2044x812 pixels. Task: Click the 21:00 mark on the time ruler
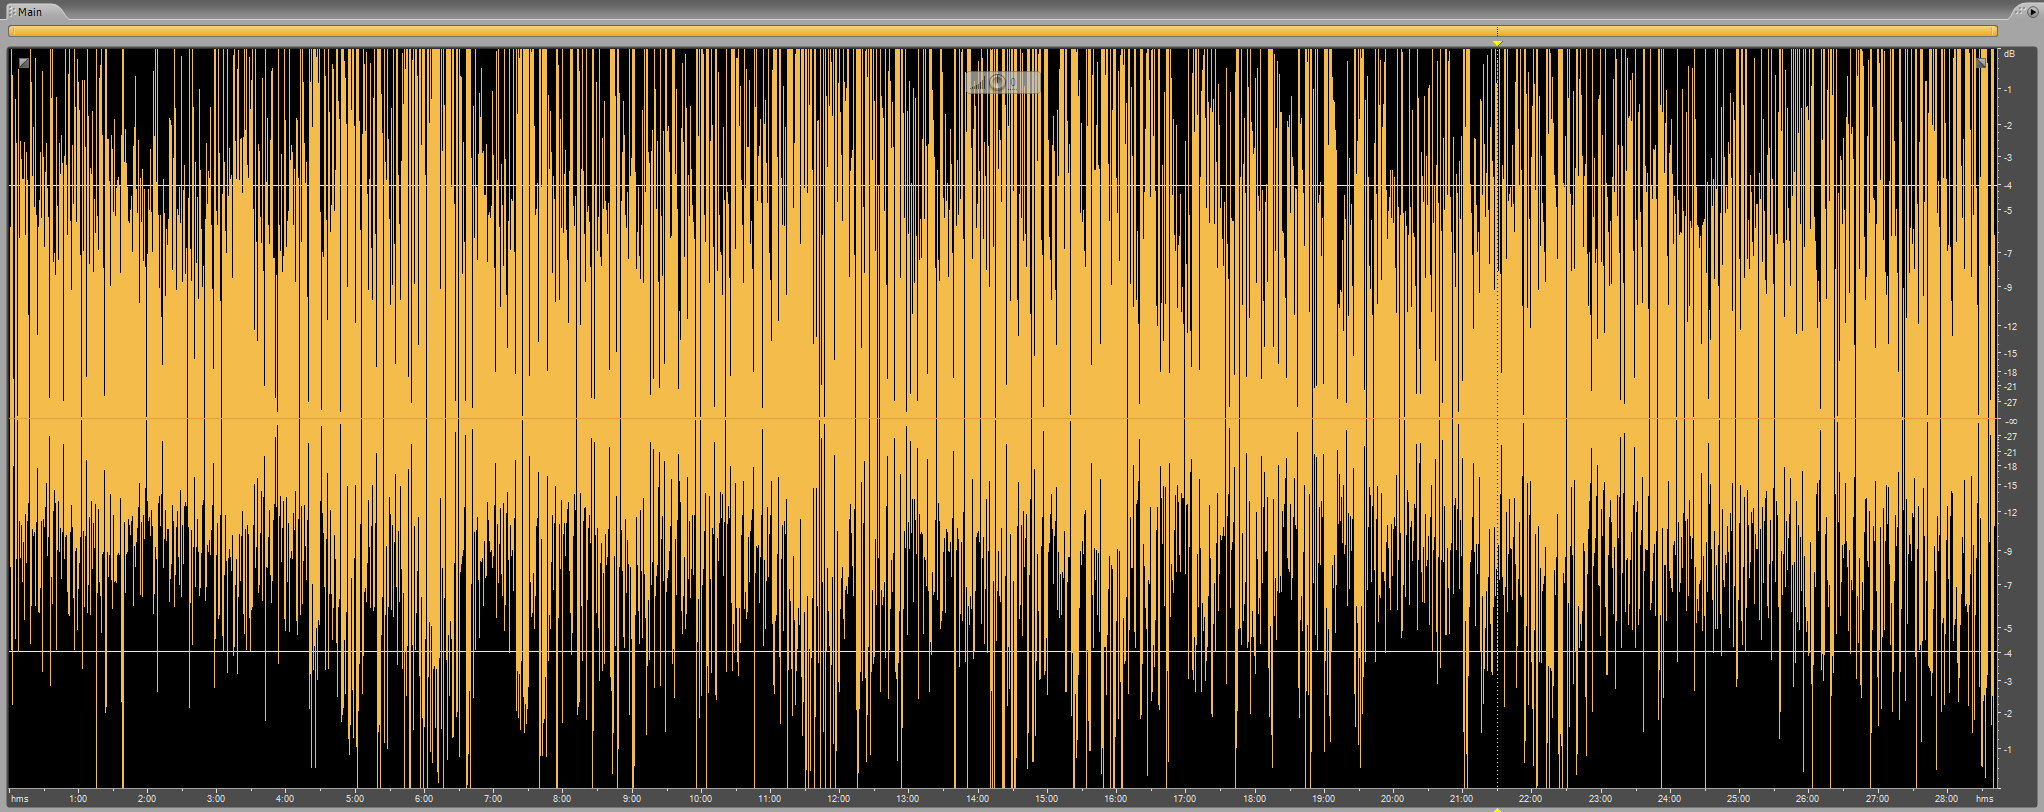(1461, 798)
